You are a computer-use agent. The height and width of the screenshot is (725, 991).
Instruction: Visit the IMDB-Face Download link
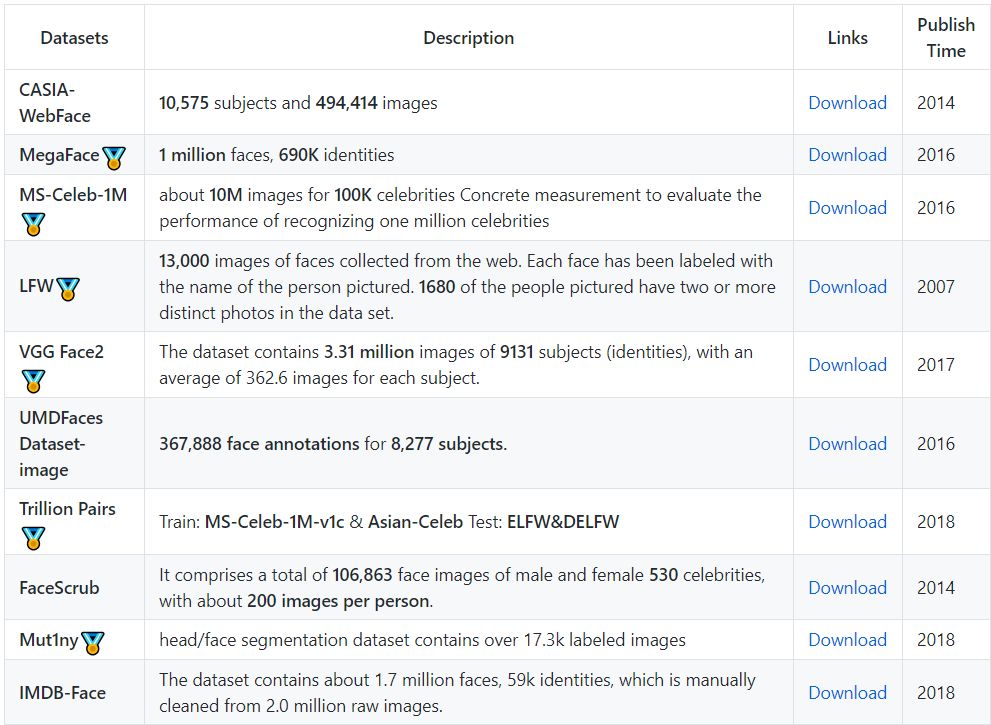848,692
